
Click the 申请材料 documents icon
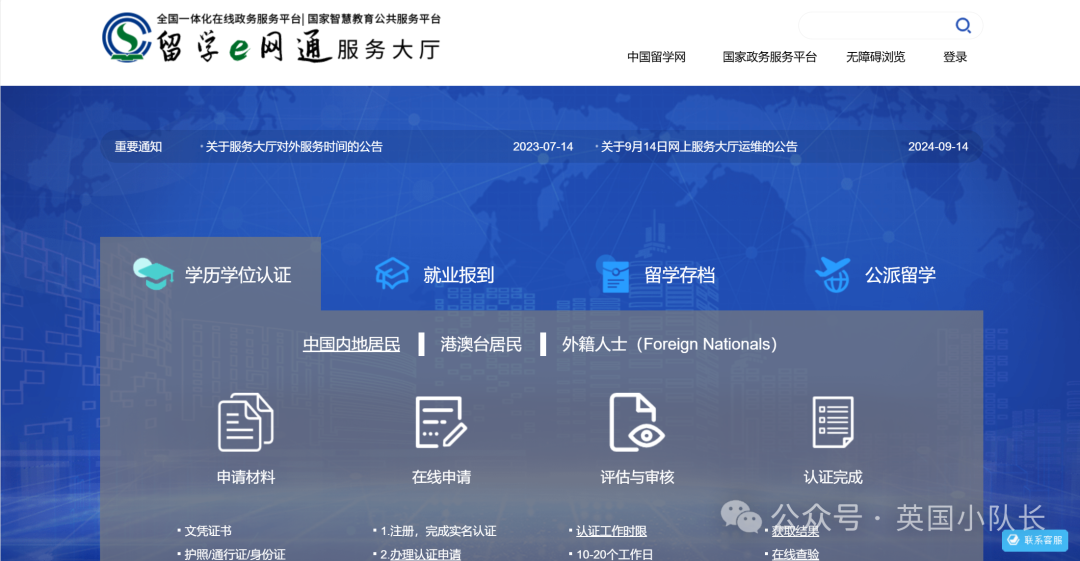pyautogui.click(x=246, y=422)
